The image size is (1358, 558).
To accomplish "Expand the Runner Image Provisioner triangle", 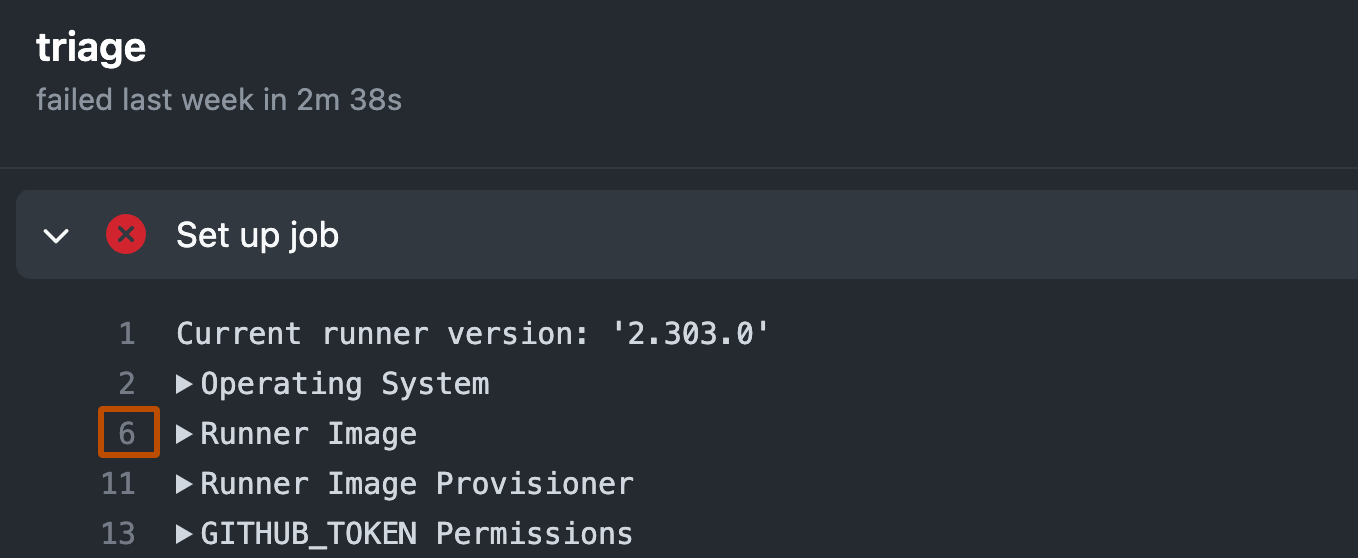I will pos(184,484).
